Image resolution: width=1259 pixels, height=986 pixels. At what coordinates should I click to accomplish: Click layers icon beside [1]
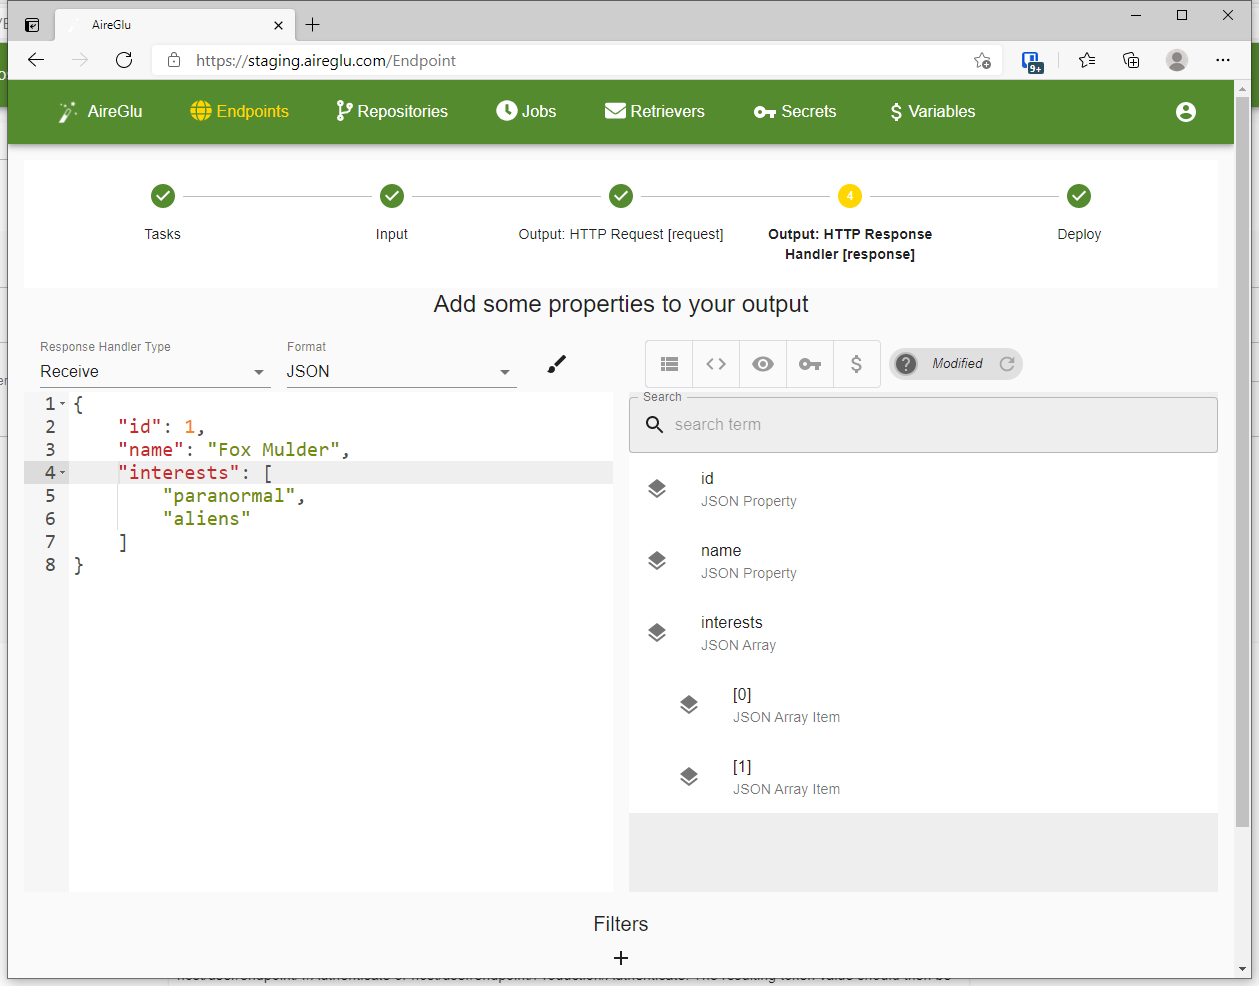click(689, 777)
